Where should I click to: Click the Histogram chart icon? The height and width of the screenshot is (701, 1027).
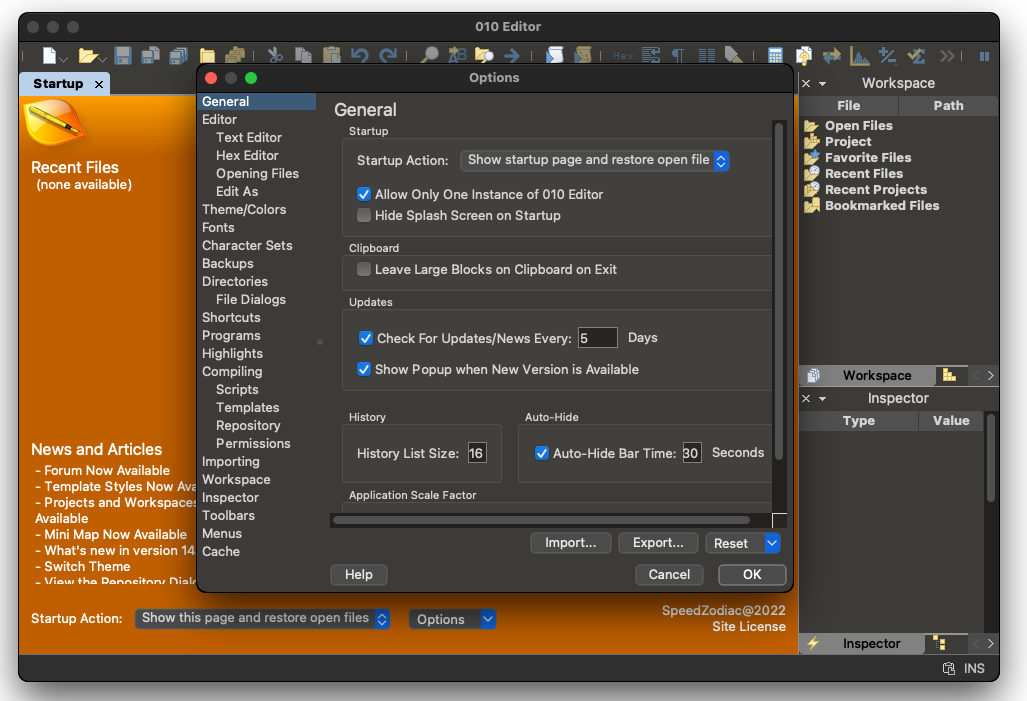[859, 56]
